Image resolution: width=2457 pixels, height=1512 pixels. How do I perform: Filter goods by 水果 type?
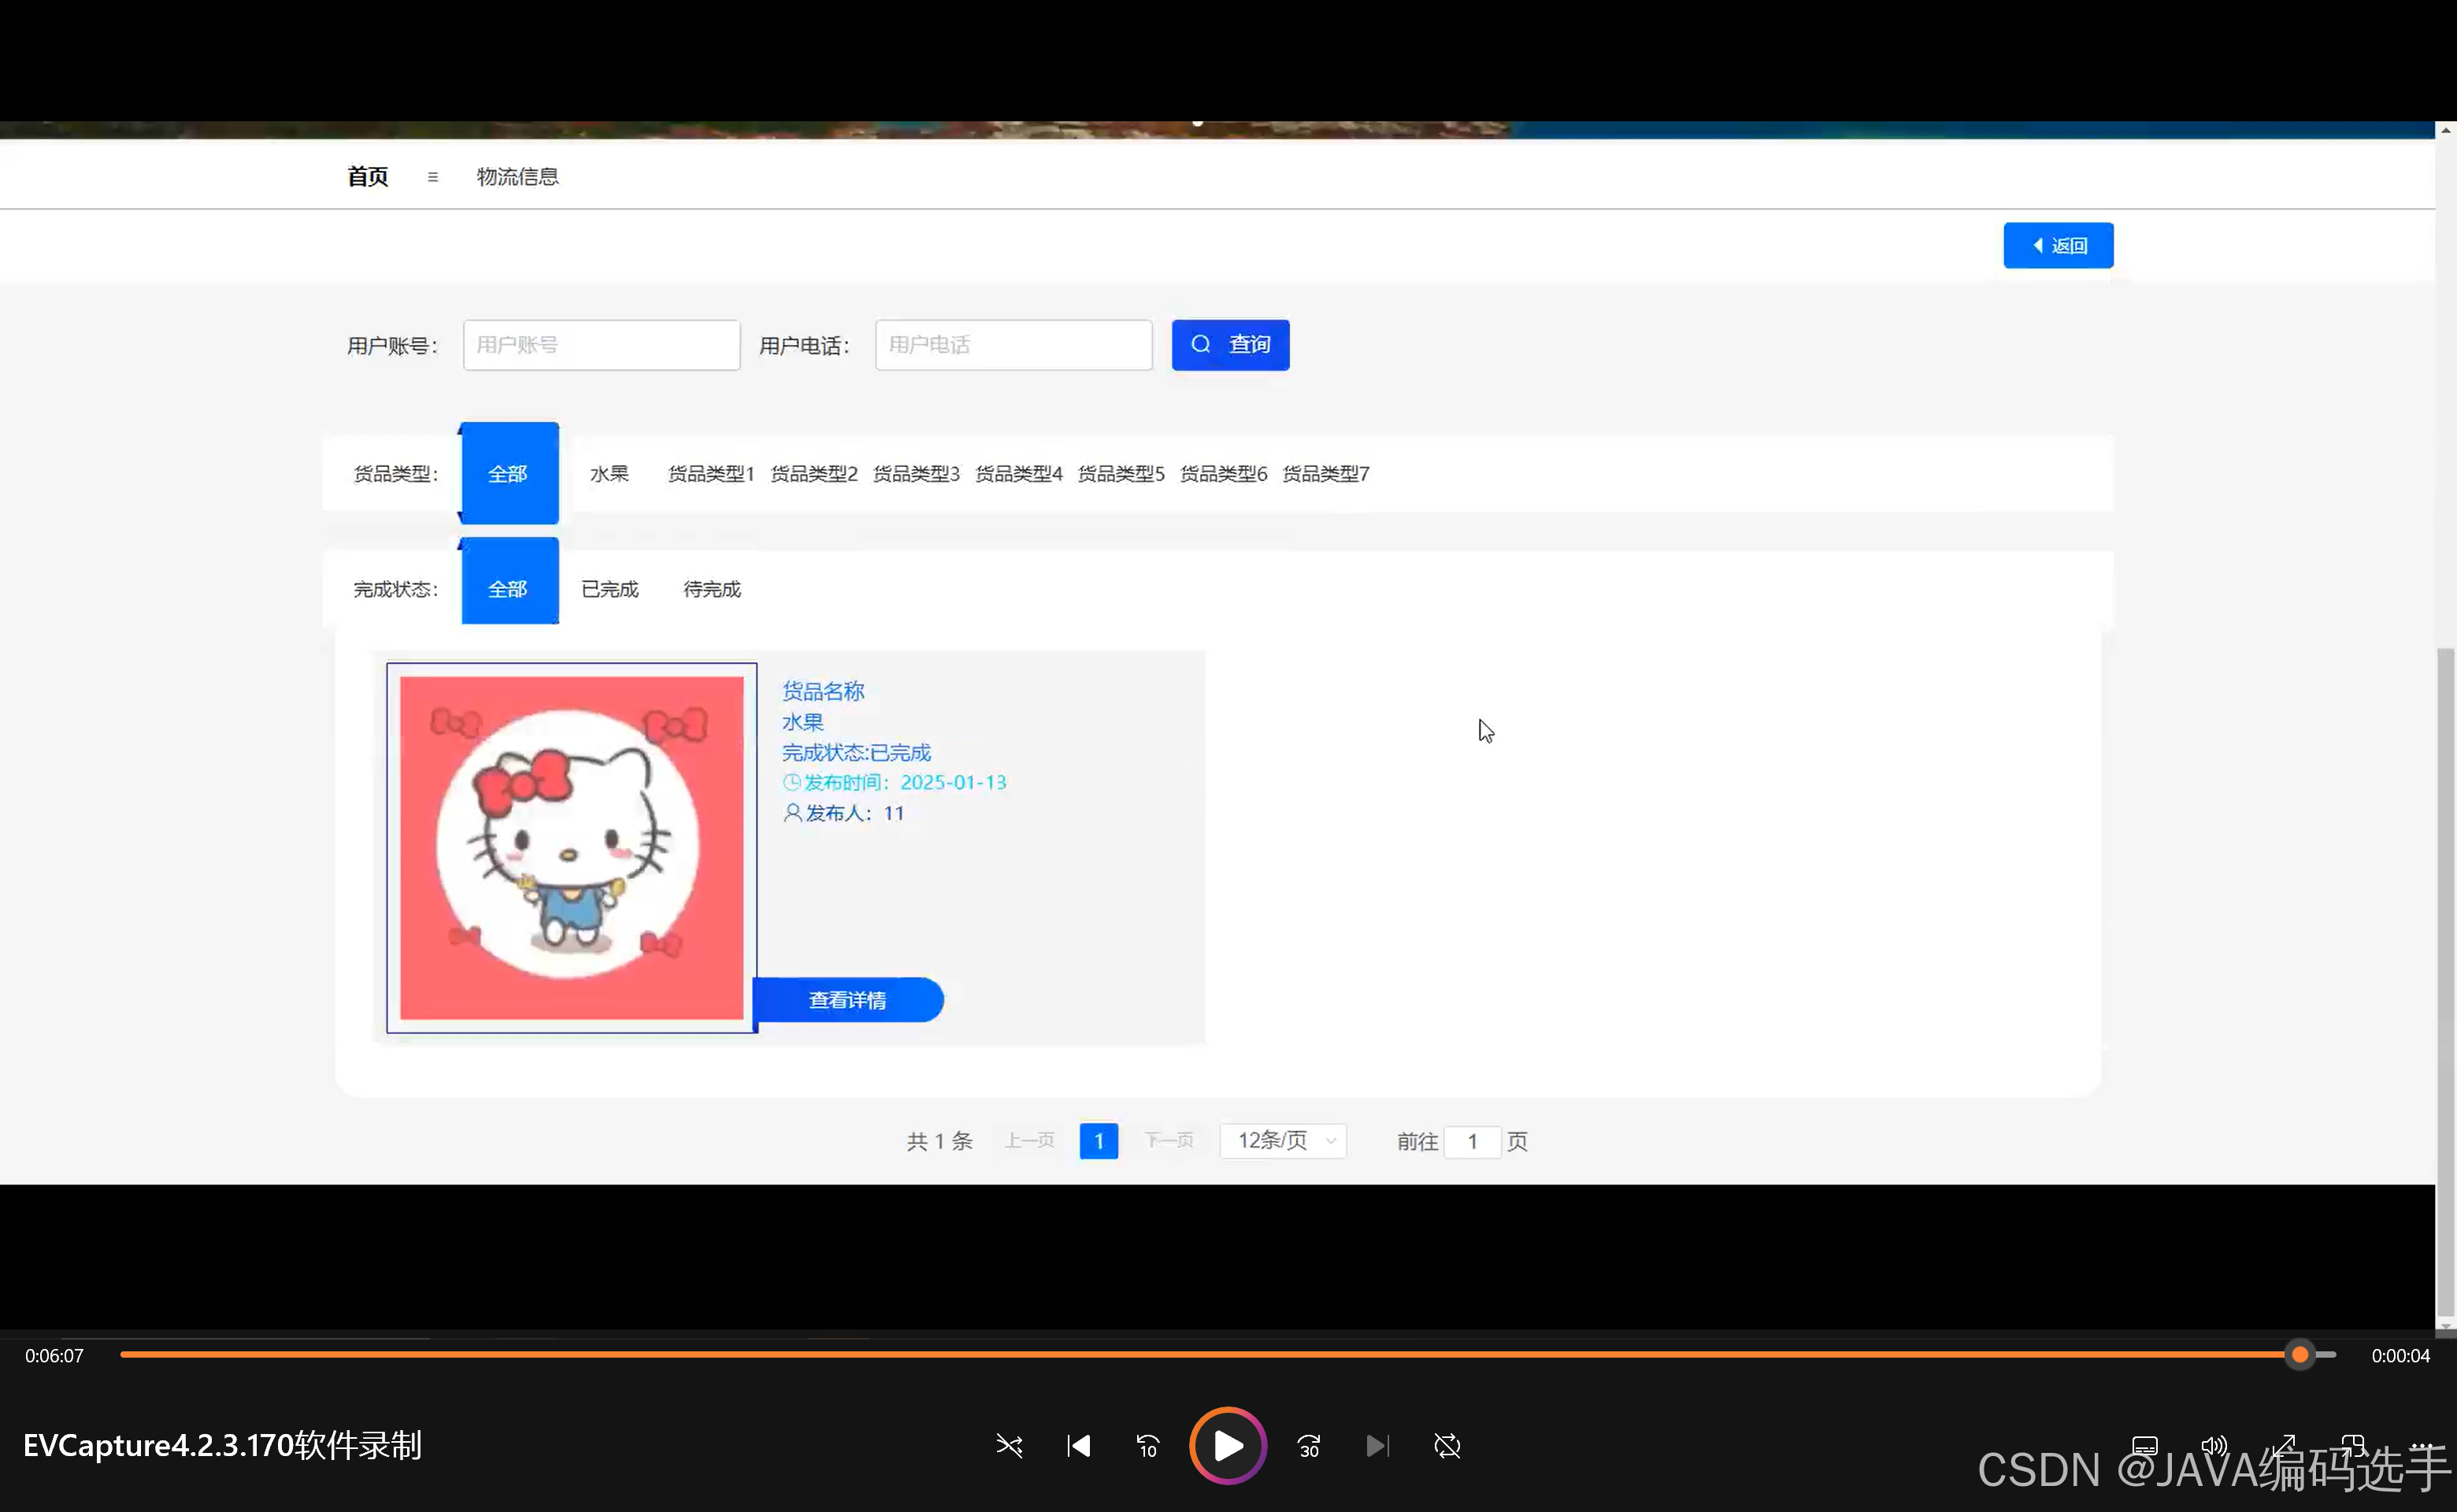[x=609, y=474]
